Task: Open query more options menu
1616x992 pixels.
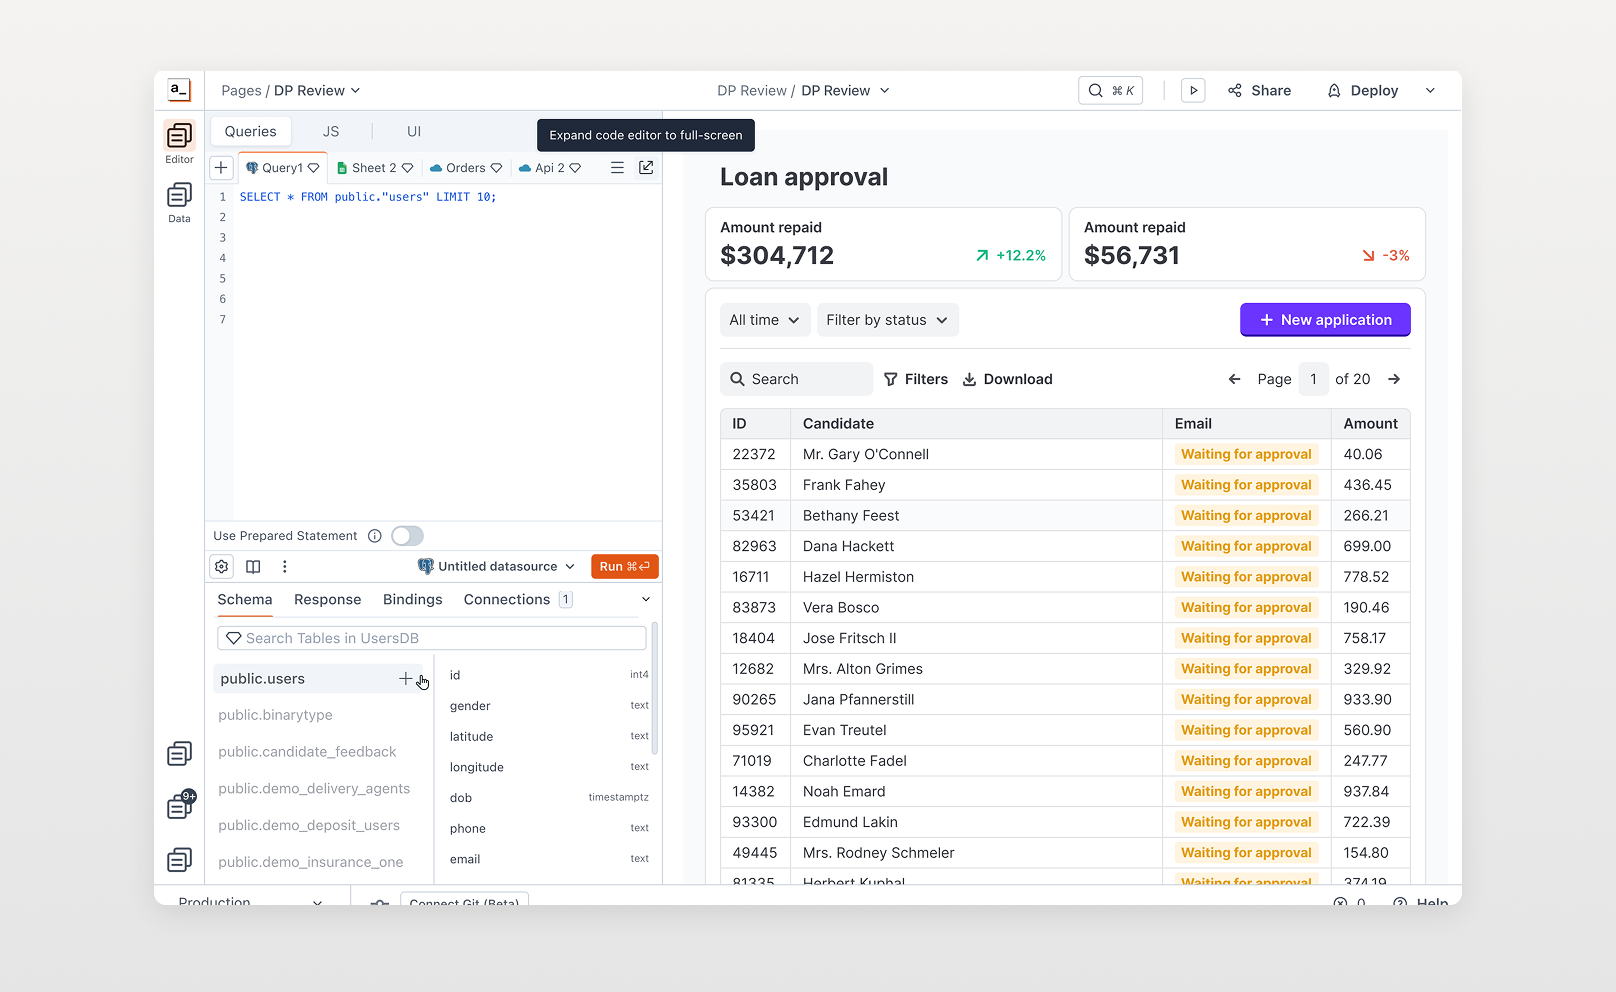Action: (x=284, y=566)
